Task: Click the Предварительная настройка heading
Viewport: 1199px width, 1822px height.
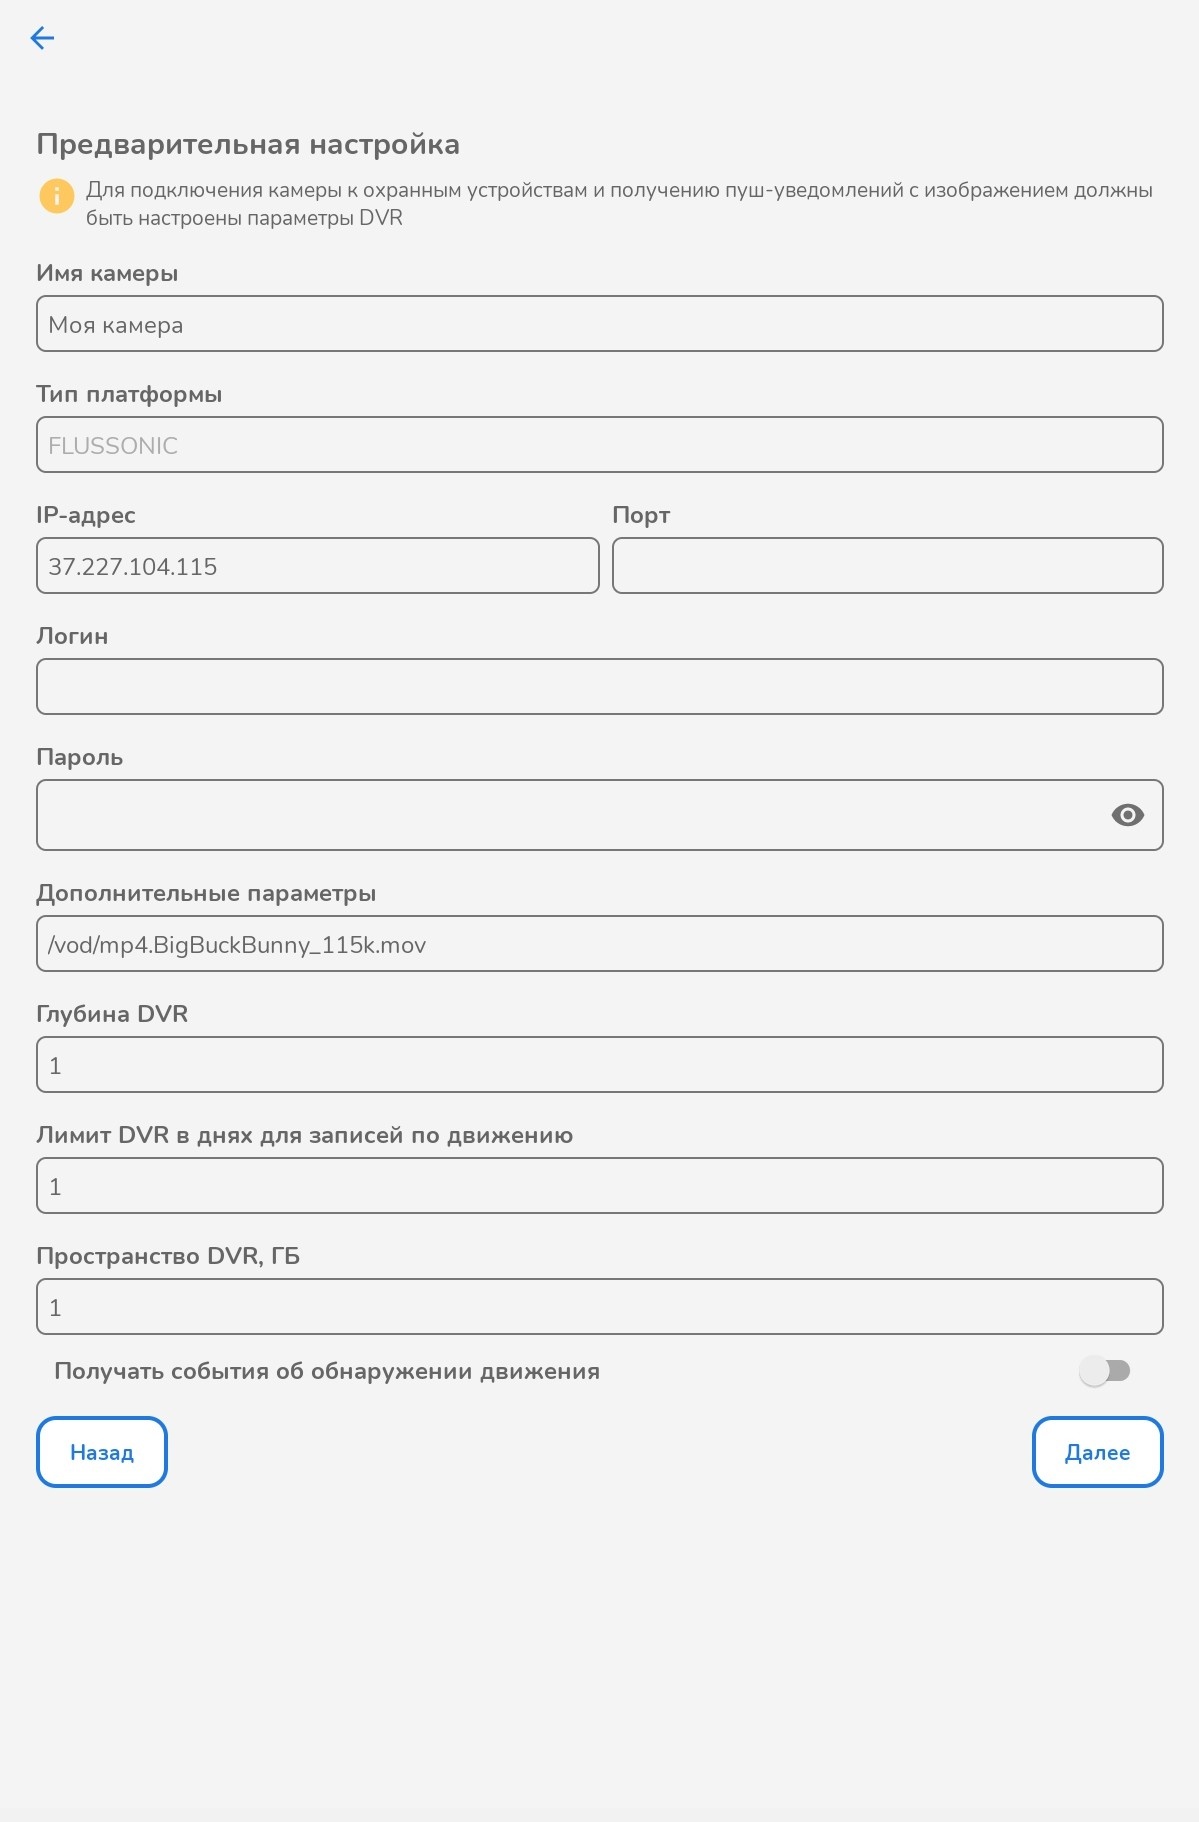Action: (x=248, y=144)
